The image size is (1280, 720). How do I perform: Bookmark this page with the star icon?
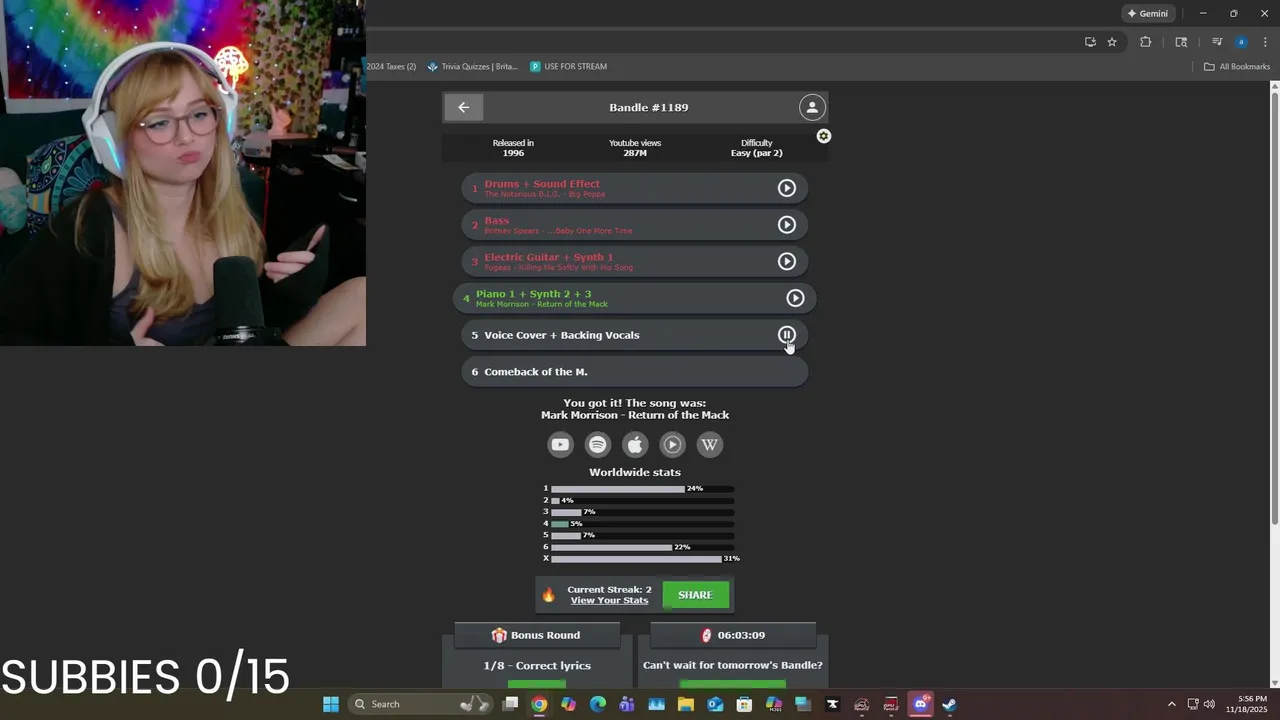pos(1112,42)
